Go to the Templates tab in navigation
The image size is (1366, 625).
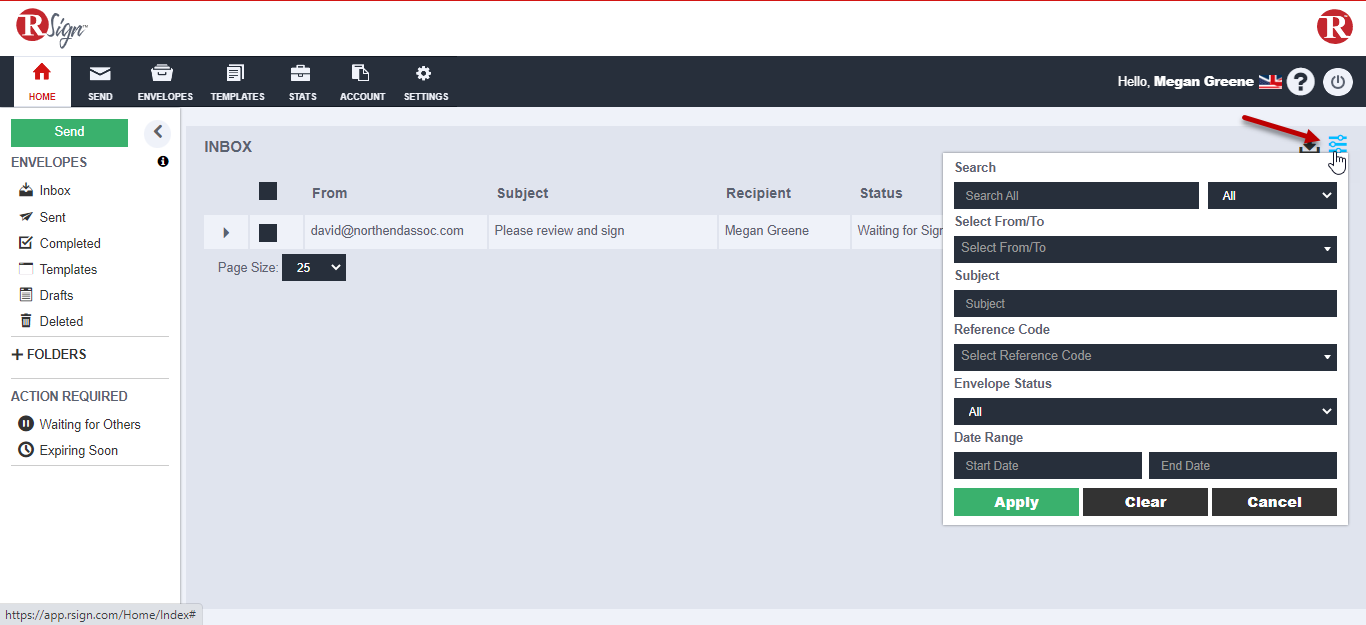point(237,82)
